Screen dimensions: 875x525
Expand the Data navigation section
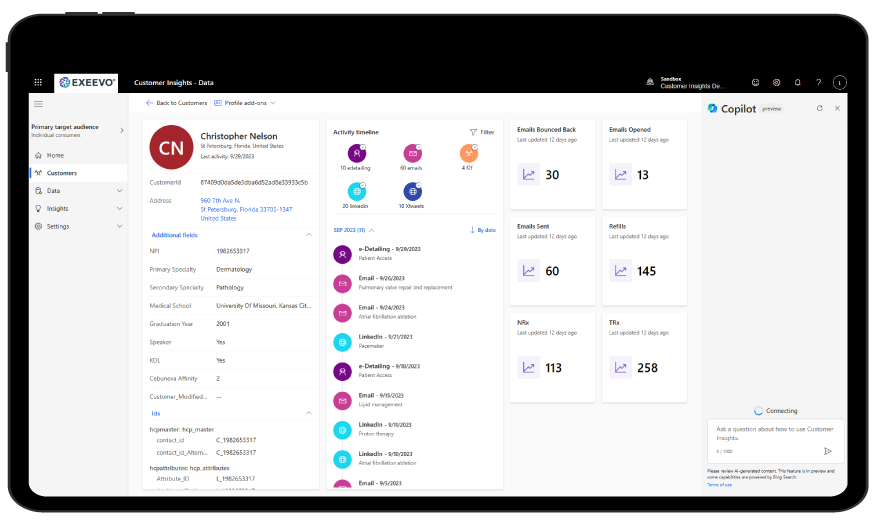pyautogui.click(x=119, y=191)
